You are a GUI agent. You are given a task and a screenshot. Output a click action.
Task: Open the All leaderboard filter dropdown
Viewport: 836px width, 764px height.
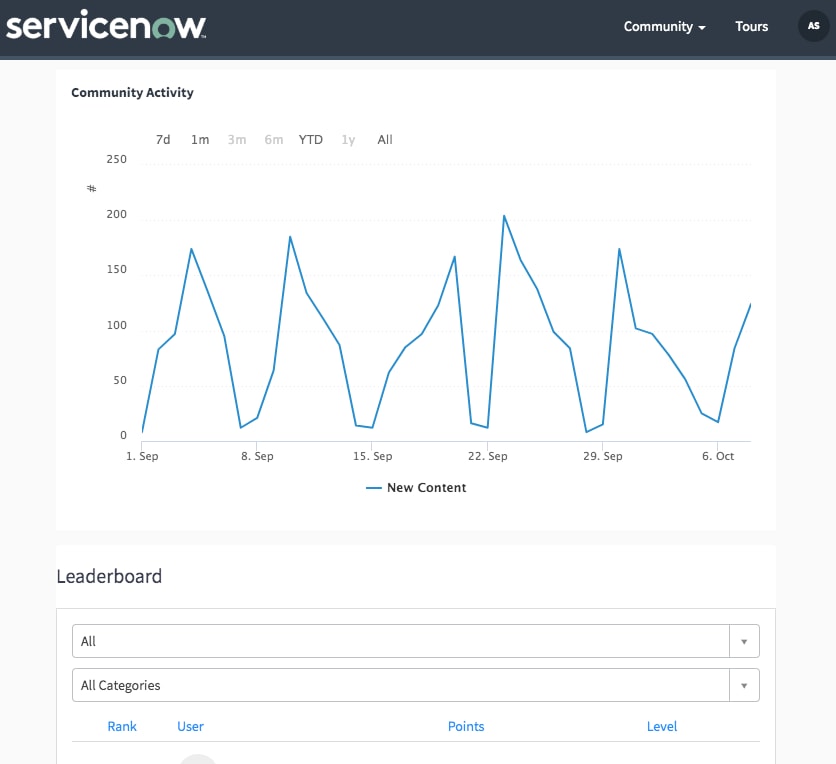[x=416, y=641]
